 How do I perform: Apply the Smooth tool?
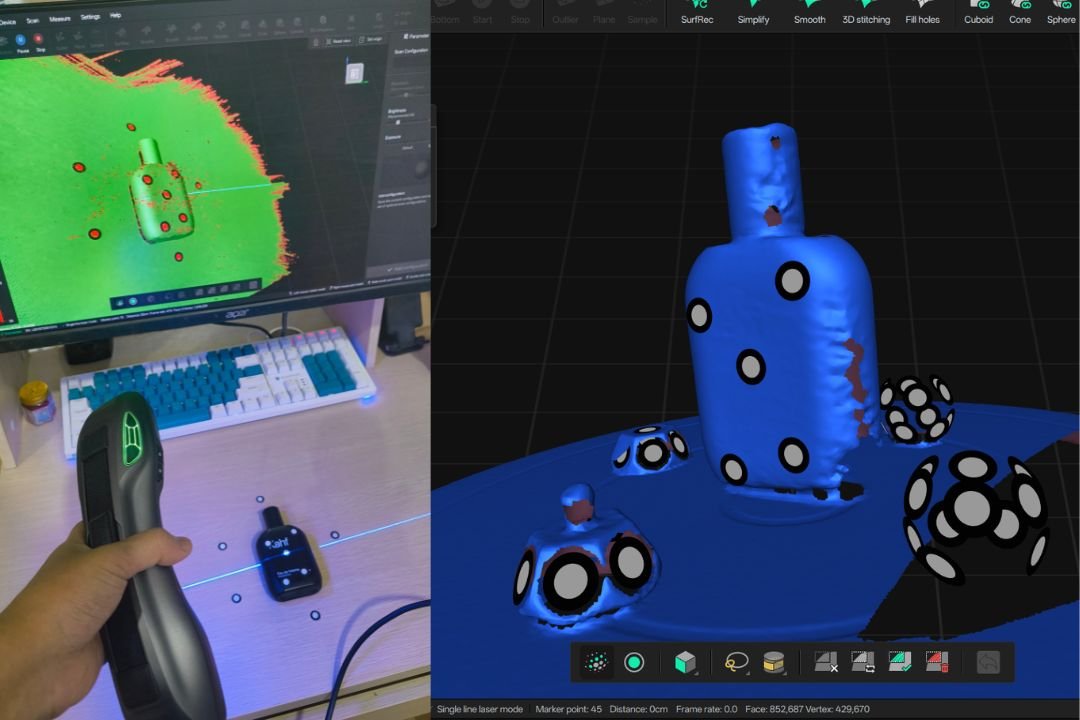809,13
